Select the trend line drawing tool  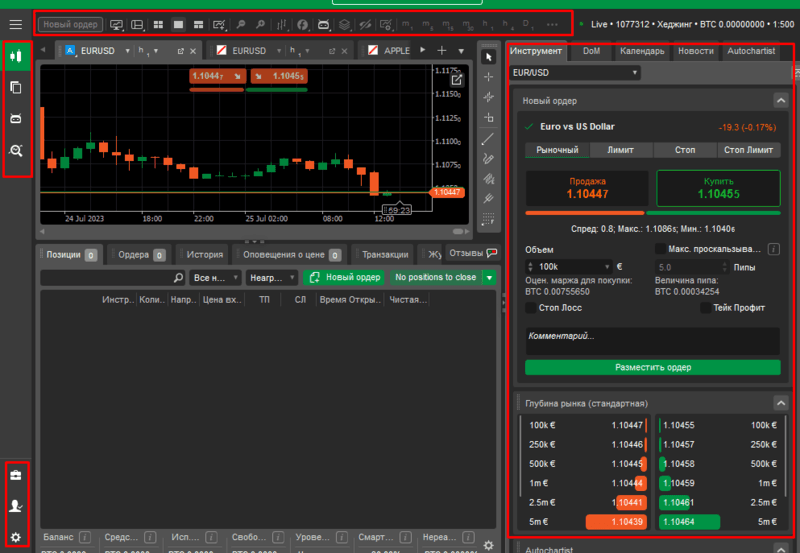tap(488, 138)
